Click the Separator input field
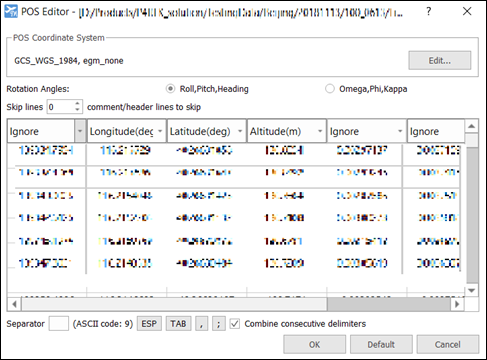Screen dimensions: 487x360 pos(59,324)
